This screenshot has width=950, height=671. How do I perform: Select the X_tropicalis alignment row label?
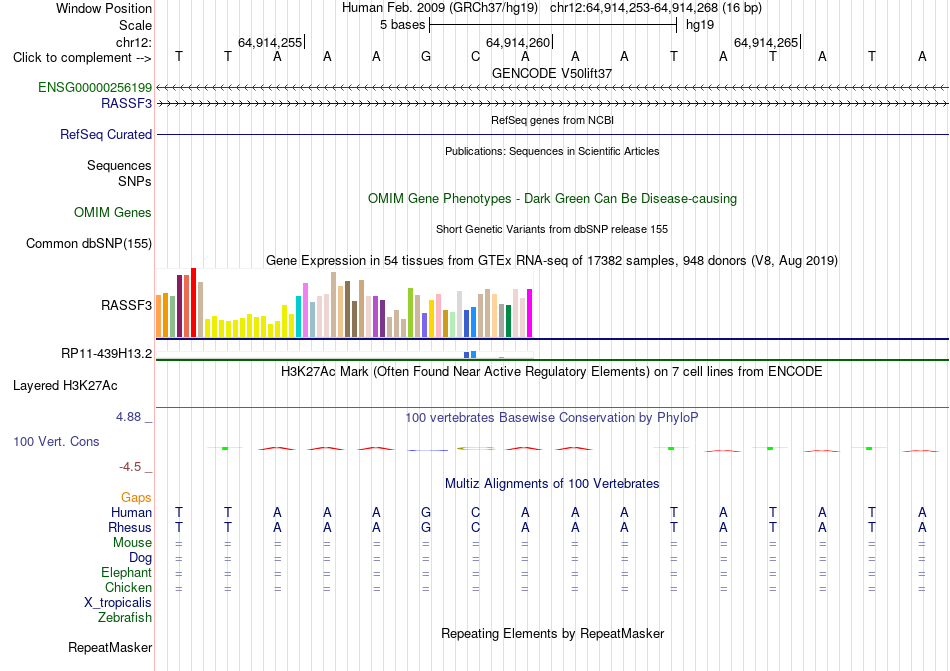click(118, 603)
